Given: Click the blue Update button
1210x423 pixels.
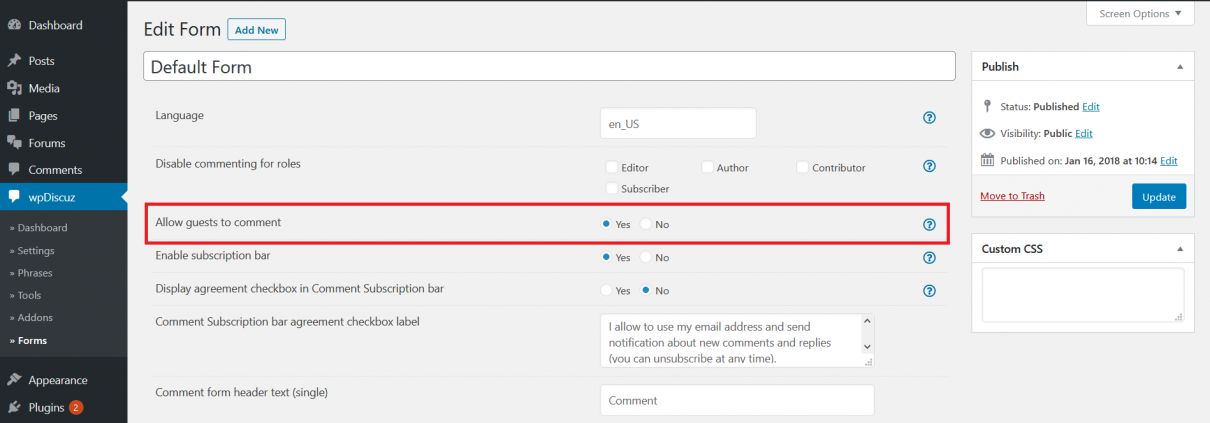Looking at the screenshot, I should tap(1159, 196).
